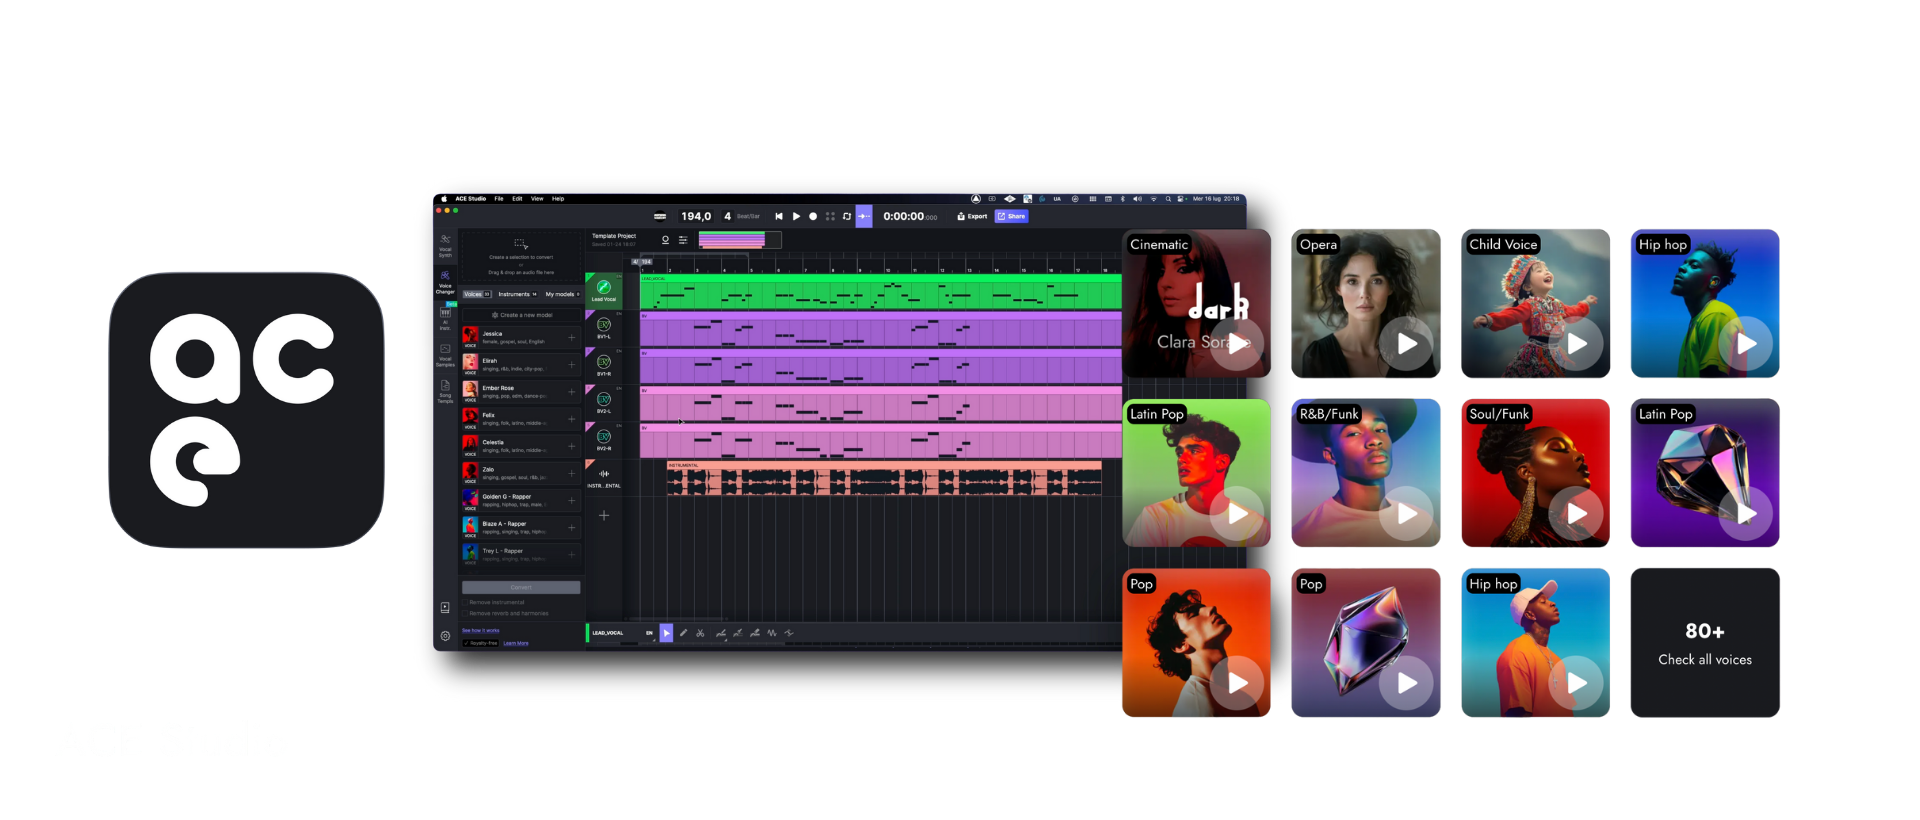Toggle the follow-playhead arrow button
The width and height of the screenshot is (1920, 820).
pyautogui.click(x=864, y=216)
